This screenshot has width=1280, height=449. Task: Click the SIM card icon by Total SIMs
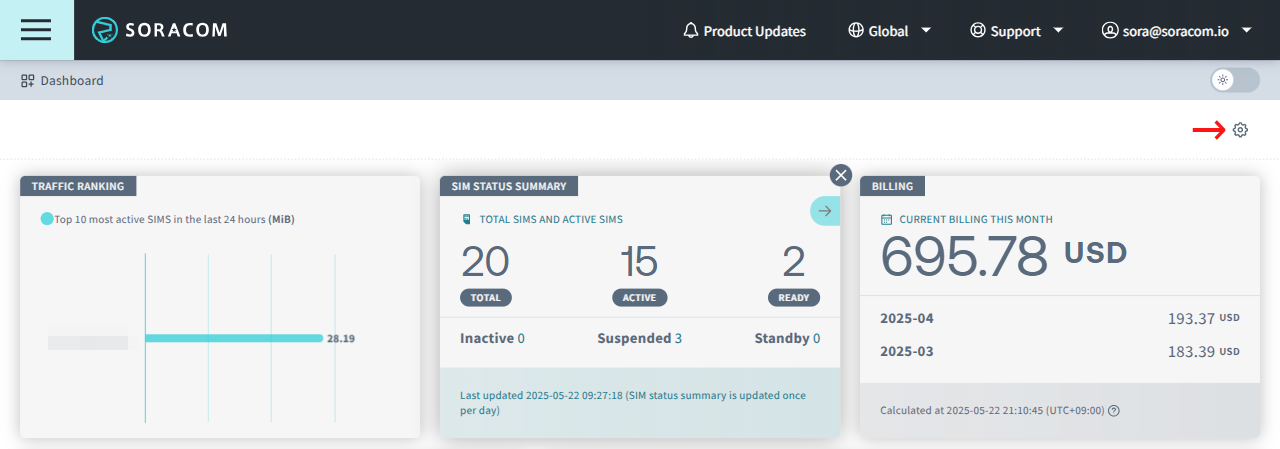466,219
